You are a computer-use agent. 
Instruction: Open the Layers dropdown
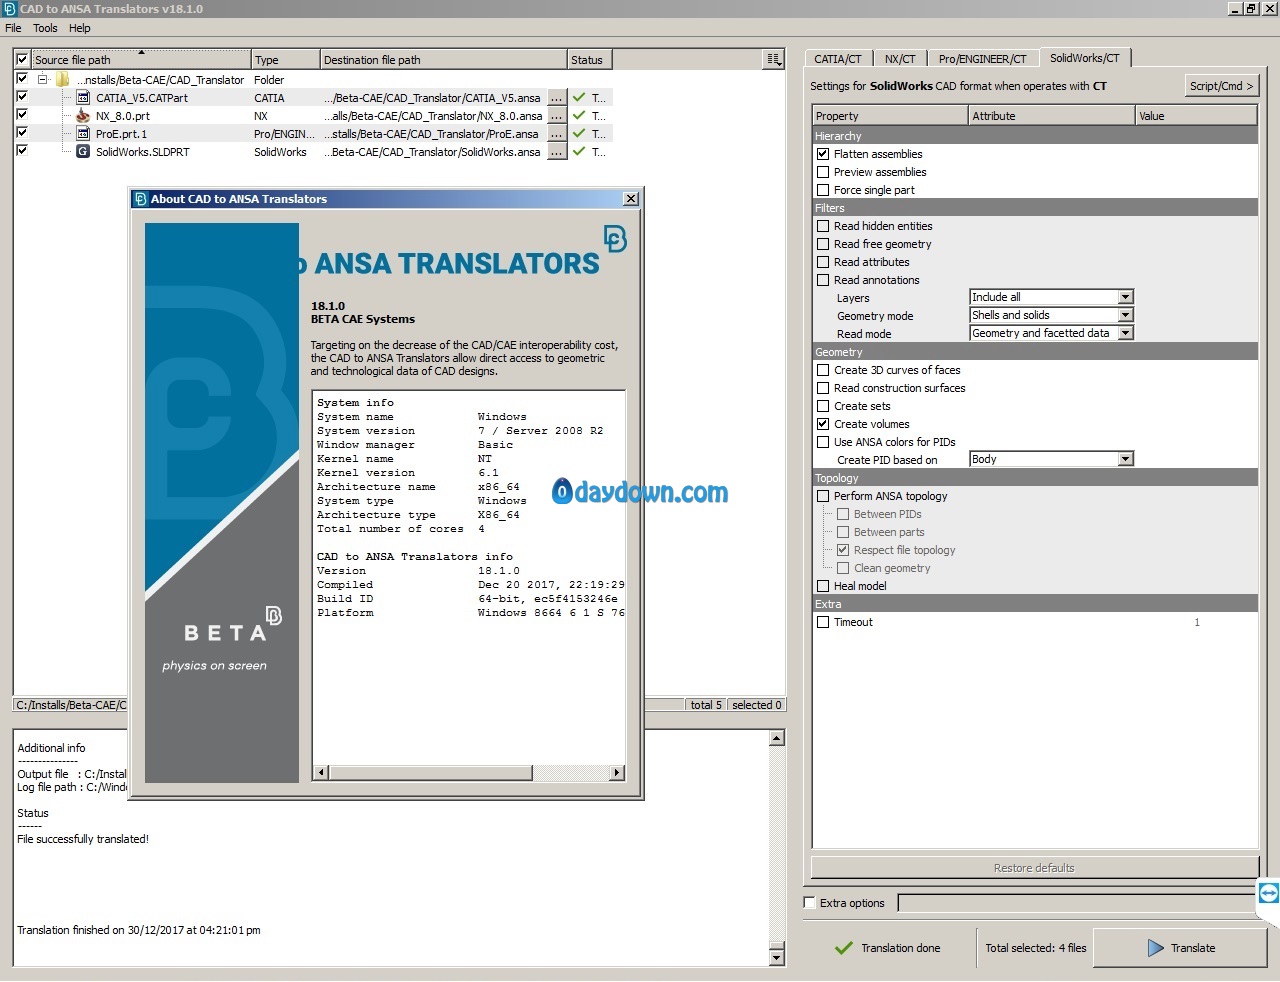point(1051,297)
